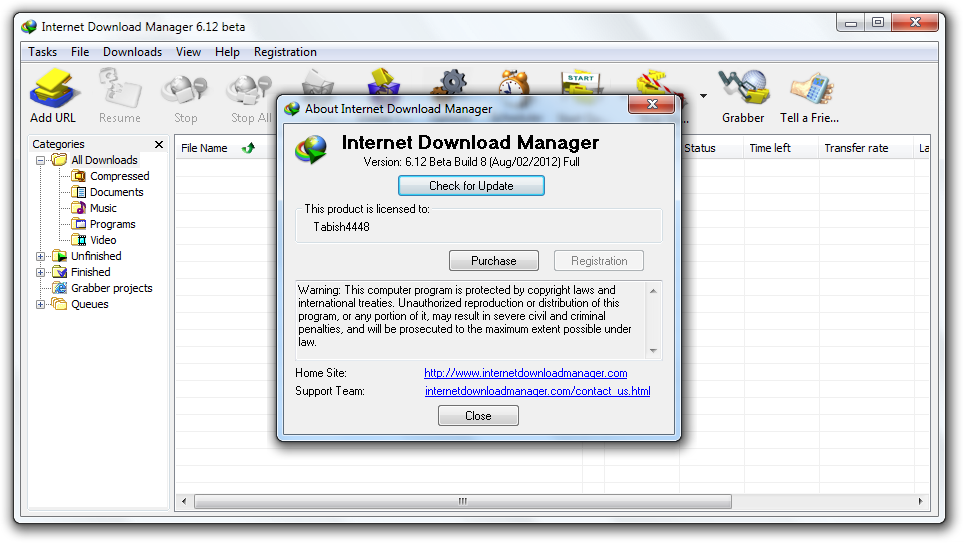This screenshot has width=964, height=543.
Task: Click the grayed Registration button in dialog
Action: point(599,261)
